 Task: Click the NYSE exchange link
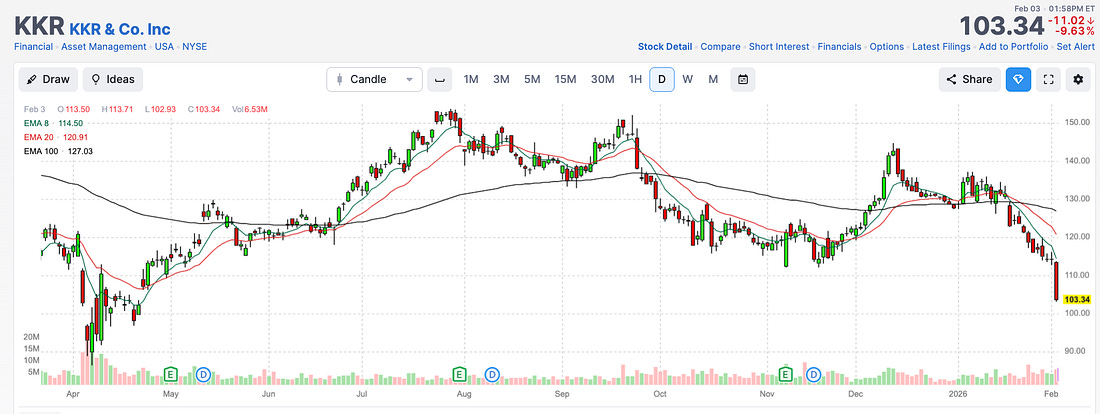pos(195,46)
